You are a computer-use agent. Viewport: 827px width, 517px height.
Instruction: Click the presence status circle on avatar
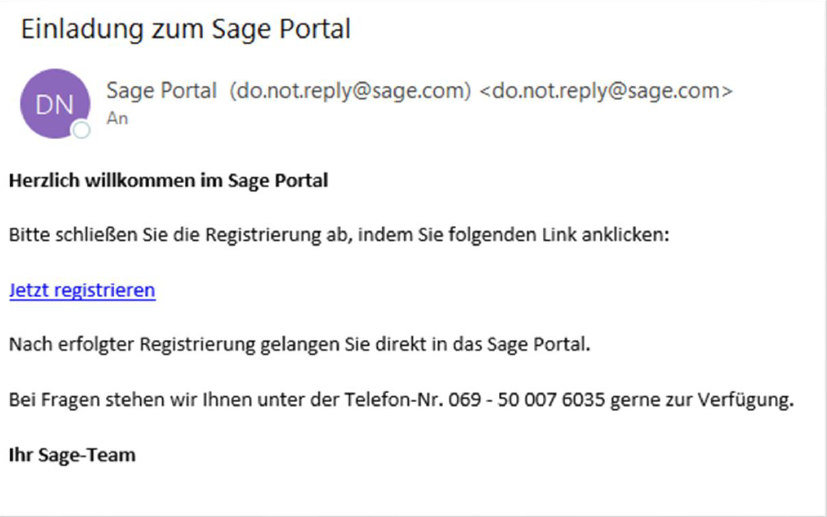pyautogui.click(x=82, y=129)
